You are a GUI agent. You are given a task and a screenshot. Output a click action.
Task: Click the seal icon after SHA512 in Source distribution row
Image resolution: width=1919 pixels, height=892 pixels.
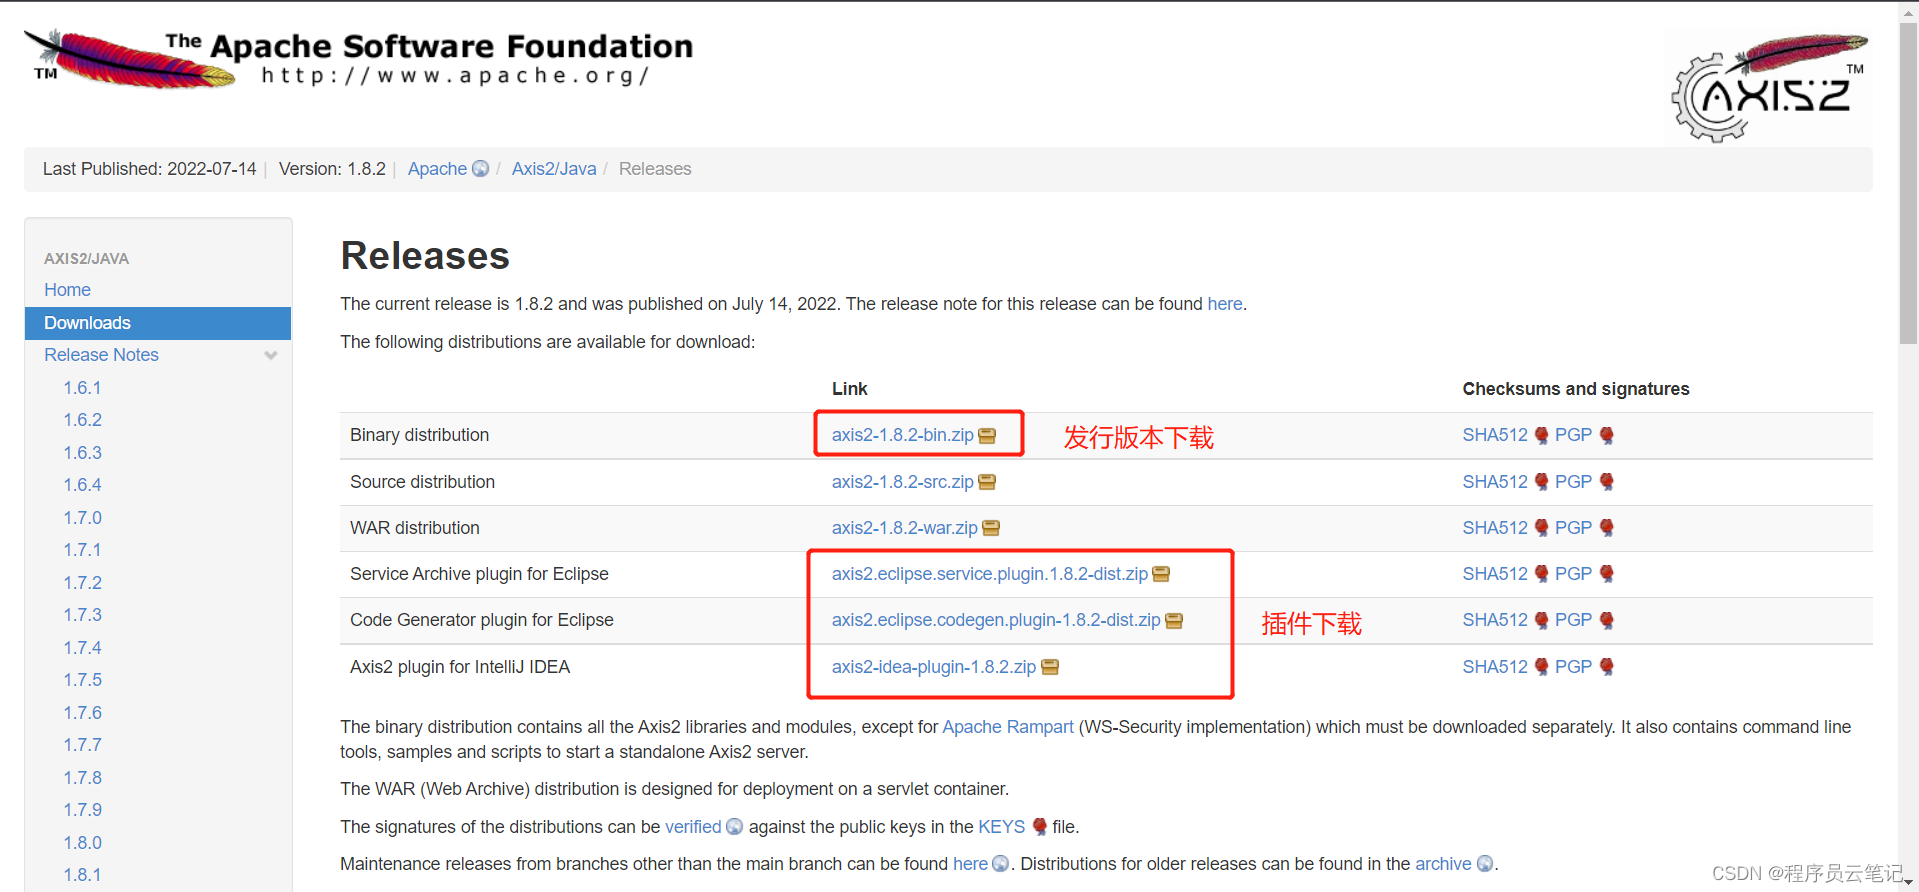coord(1541,482)
